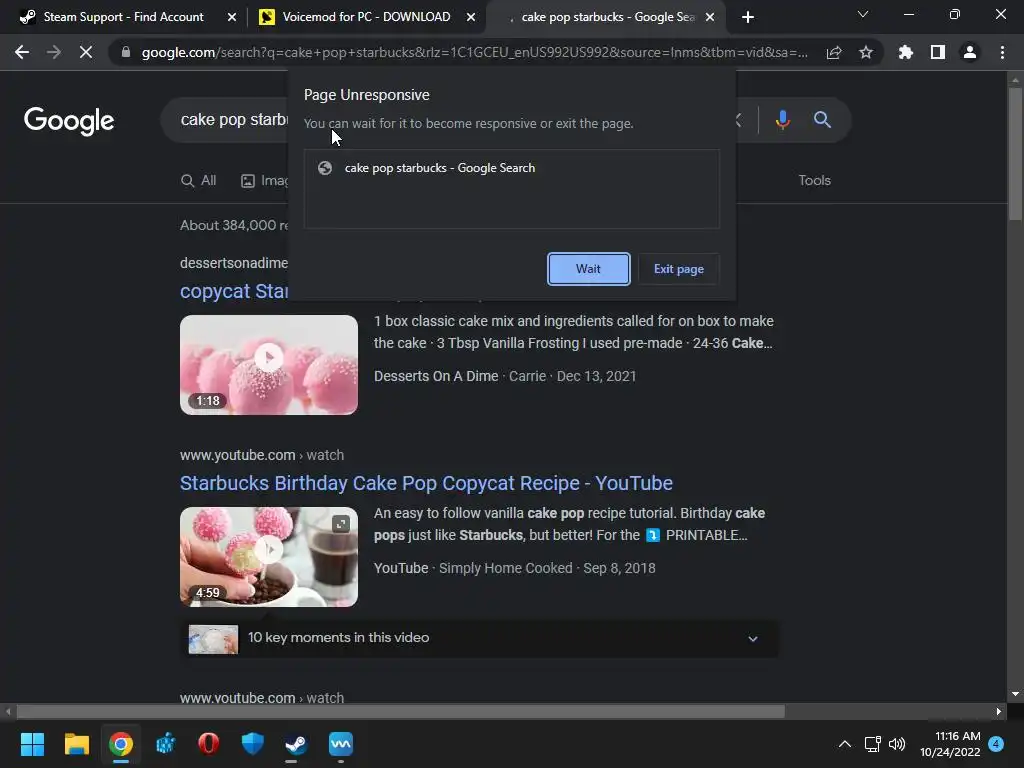Open the blue shield security app in taskbar

[x=252, y=744]
